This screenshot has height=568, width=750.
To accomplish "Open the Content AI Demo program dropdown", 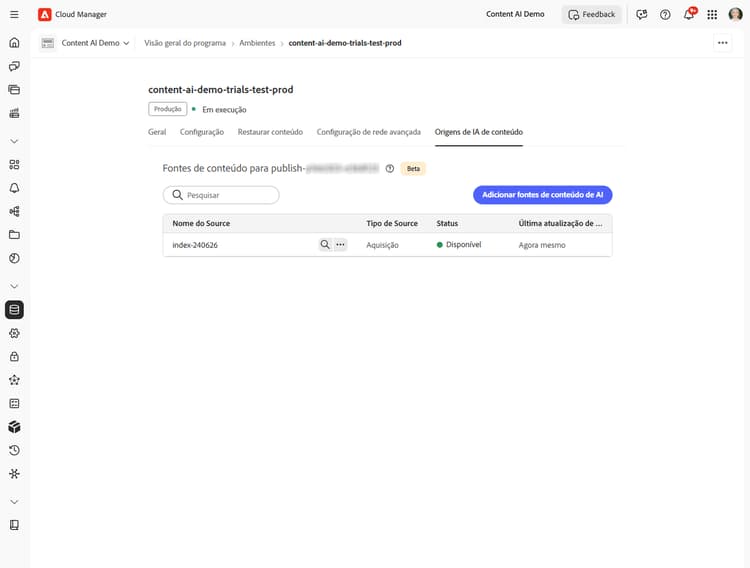I will 95,43.
